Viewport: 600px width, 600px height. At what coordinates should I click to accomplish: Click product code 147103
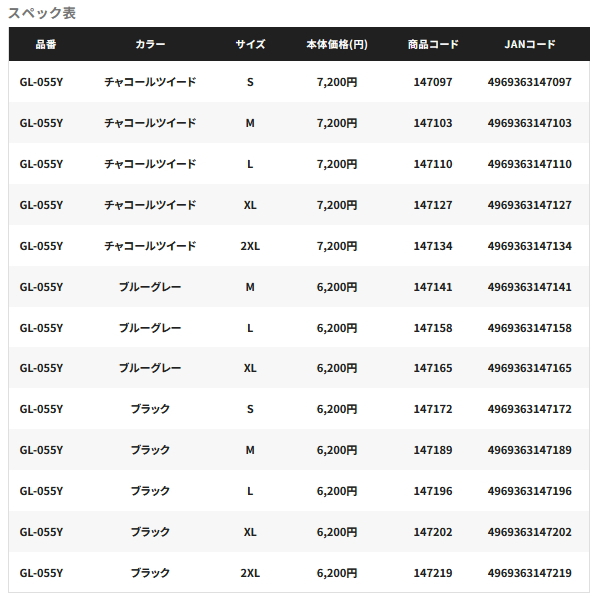433,123
